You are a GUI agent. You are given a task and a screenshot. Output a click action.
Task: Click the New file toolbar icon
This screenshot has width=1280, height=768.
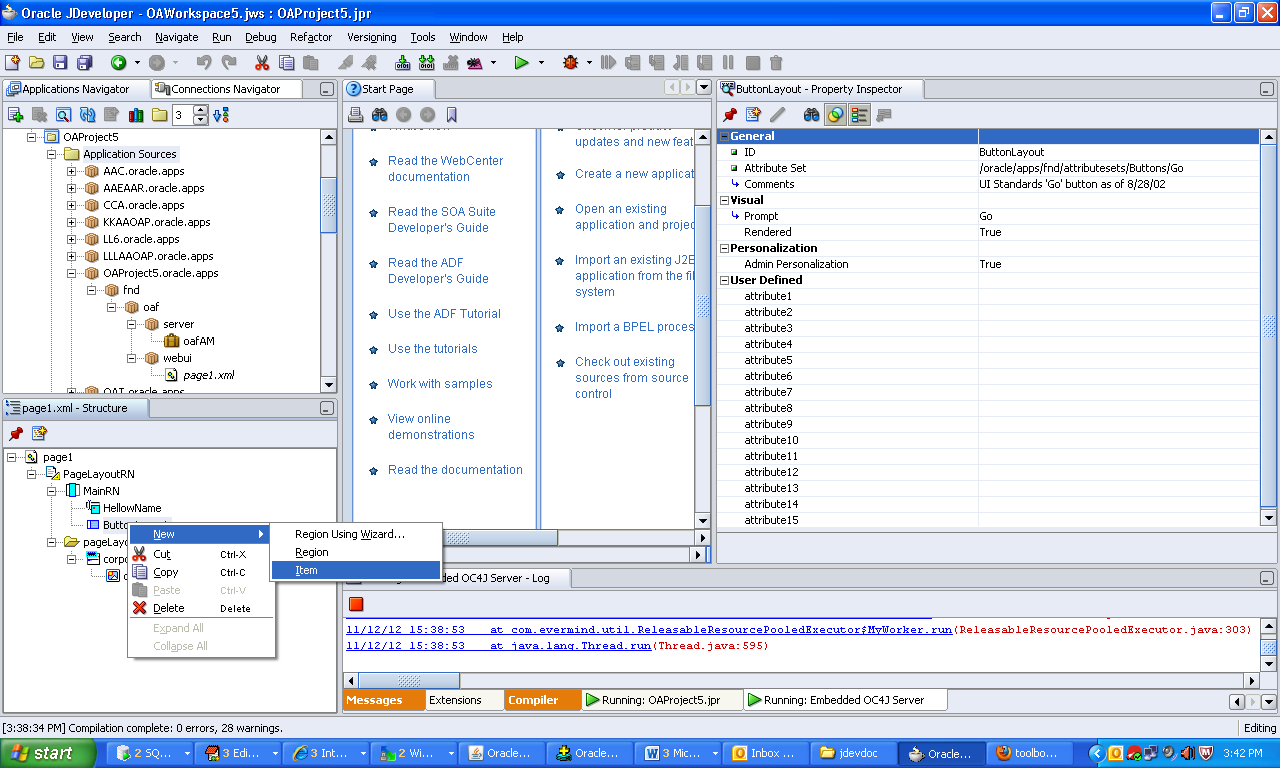[13, 63]
